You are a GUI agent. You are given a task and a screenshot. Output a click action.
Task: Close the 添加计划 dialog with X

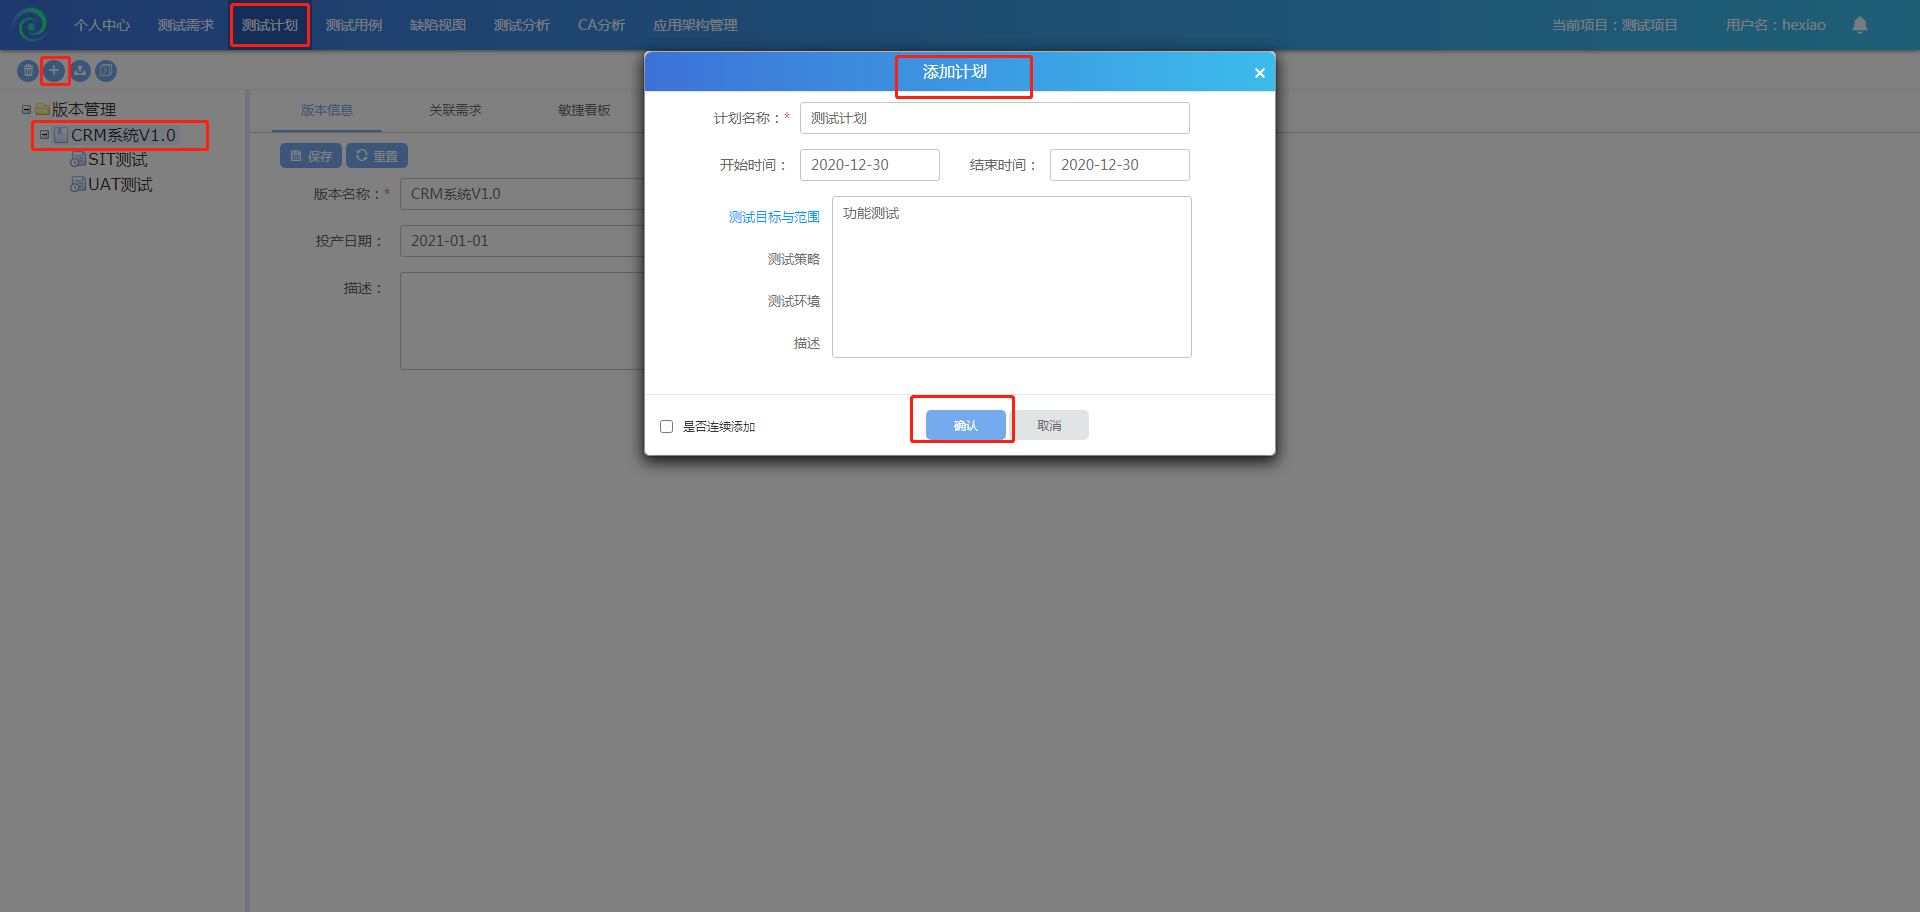(1259, 73)
